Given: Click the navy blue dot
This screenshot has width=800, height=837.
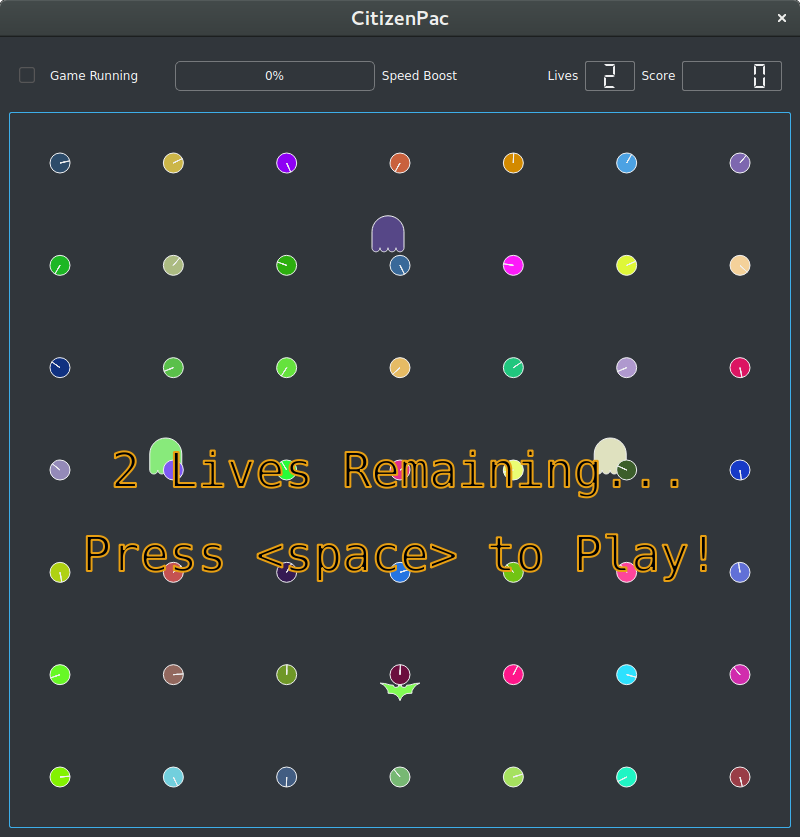Looking at the screenshot, I should (60, 368).
